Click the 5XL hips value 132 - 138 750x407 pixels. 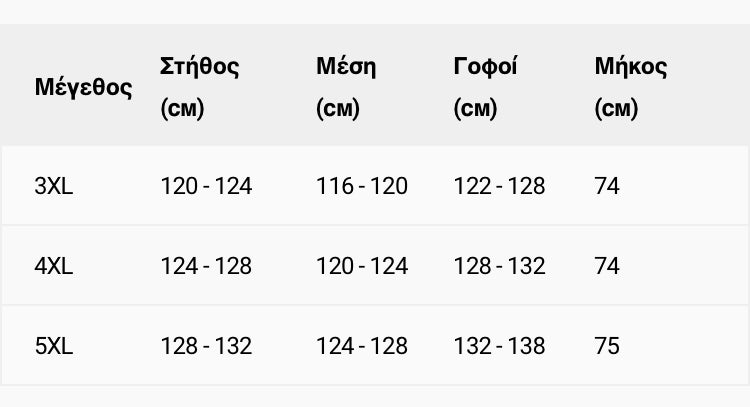click(x=499, y=346)
